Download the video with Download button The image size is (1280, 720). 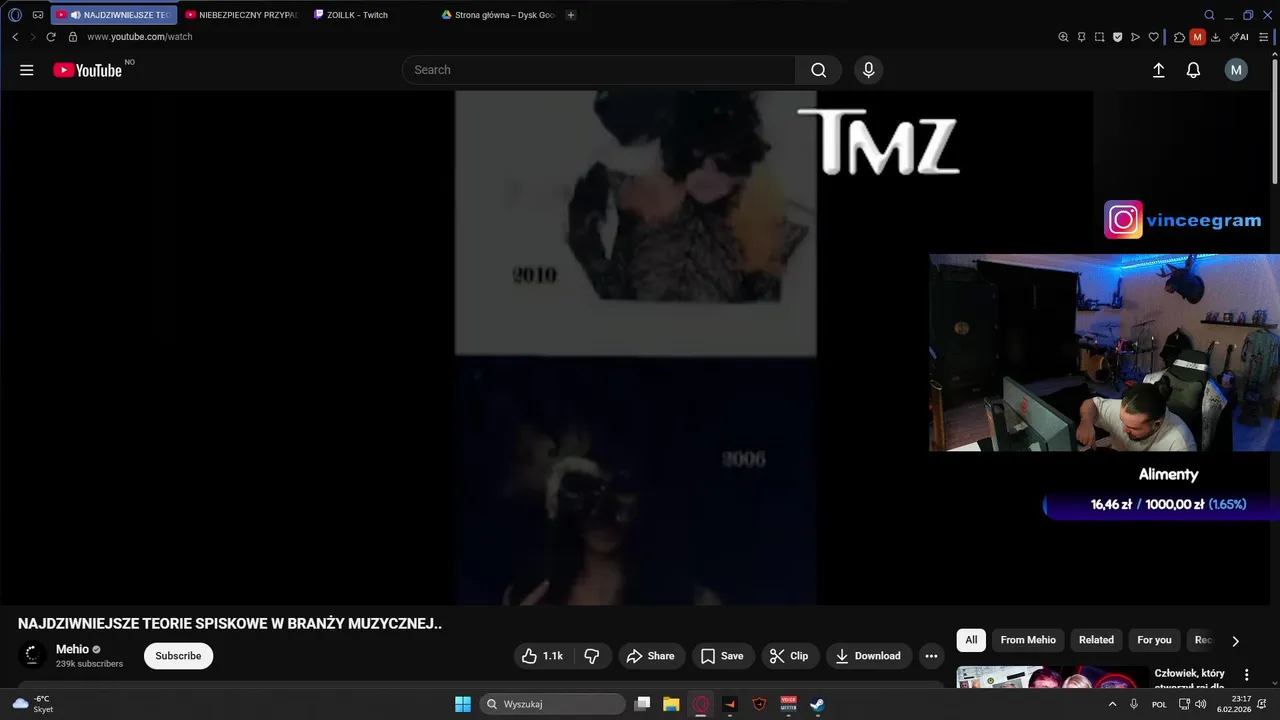[x=868, y=656]
